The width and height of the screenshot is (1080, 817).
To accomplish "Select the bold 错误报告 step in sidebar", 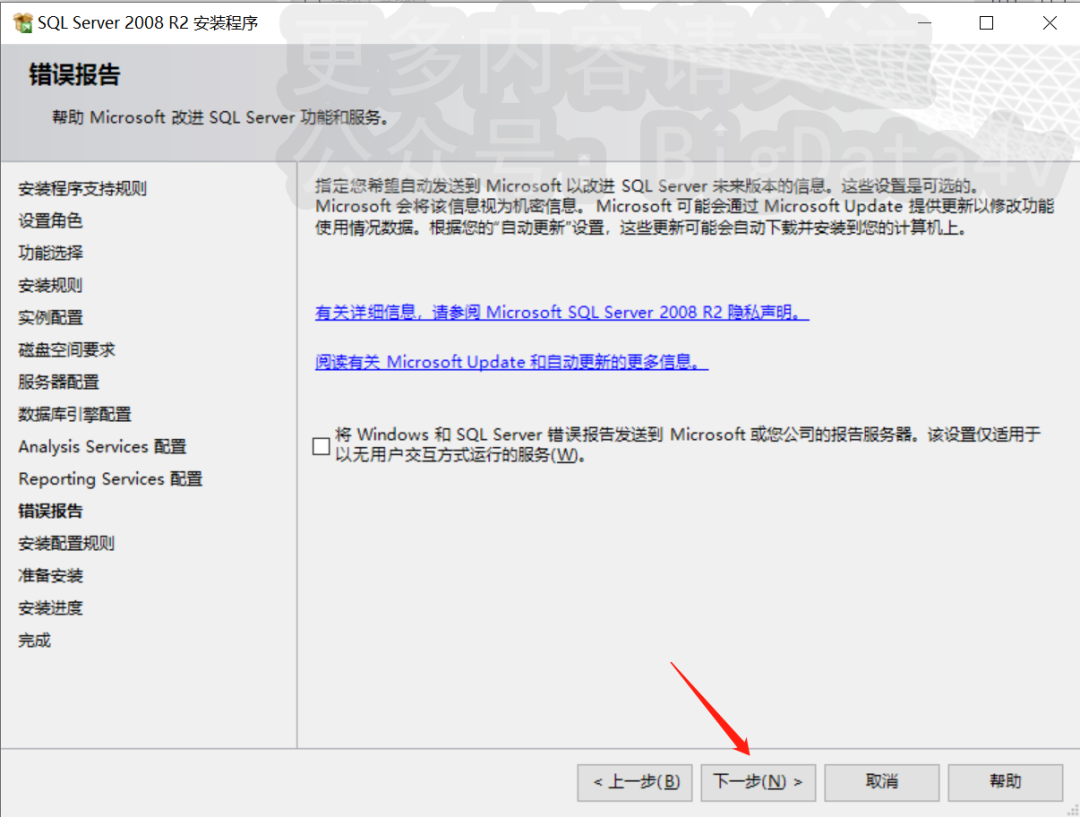I will coord(50,511).
